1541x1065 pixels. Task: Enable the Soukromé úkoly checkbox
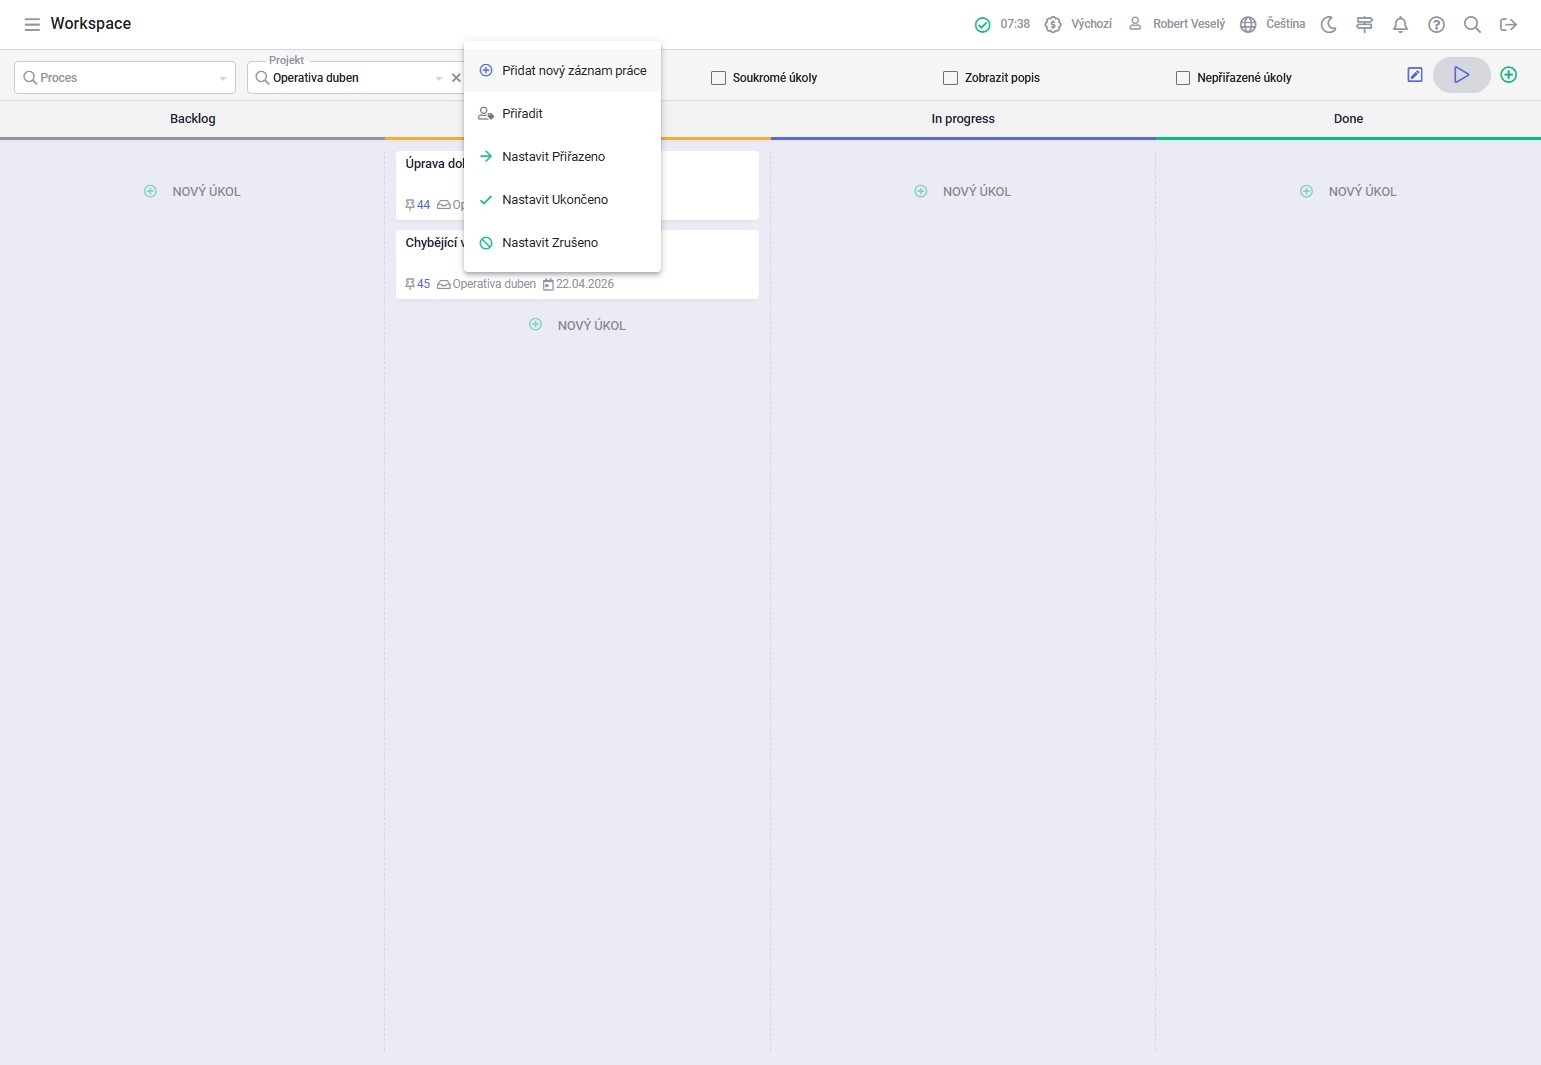tap(718, 78)
